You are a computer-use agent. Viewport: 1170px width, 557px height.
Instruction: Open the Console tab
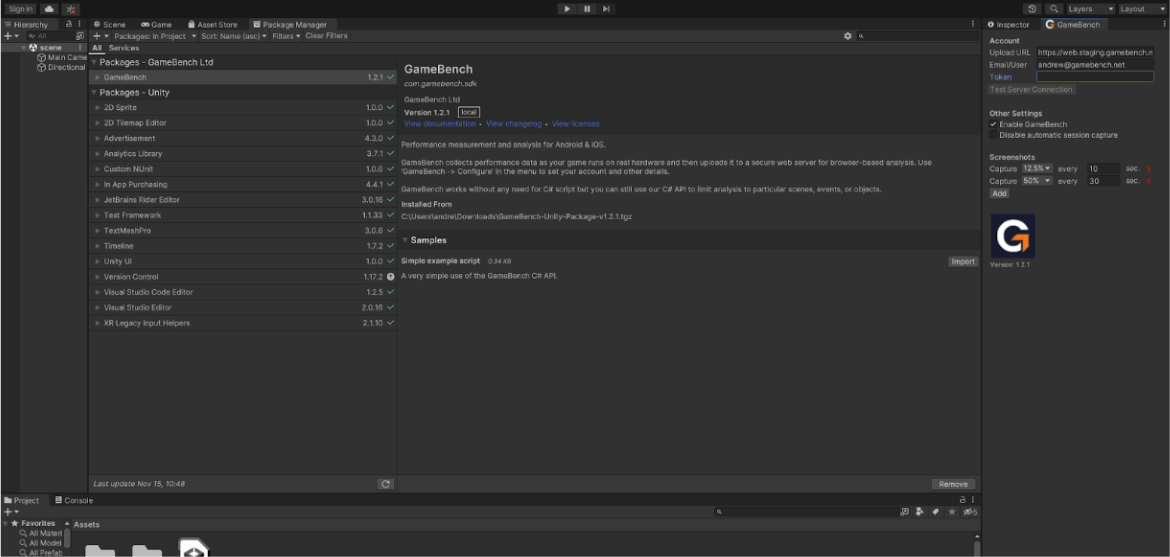pos(74,500)
